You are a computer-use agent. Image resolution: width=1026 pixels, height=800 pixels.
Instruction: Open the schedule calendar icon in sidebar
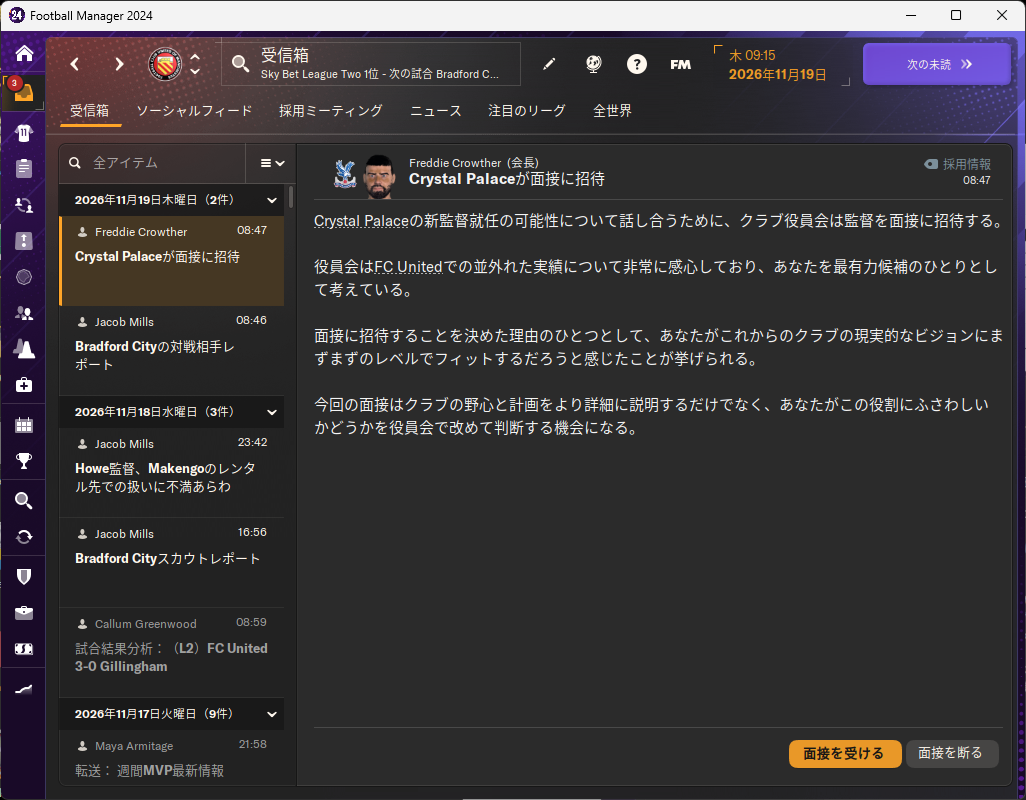(x=24, y=425)
